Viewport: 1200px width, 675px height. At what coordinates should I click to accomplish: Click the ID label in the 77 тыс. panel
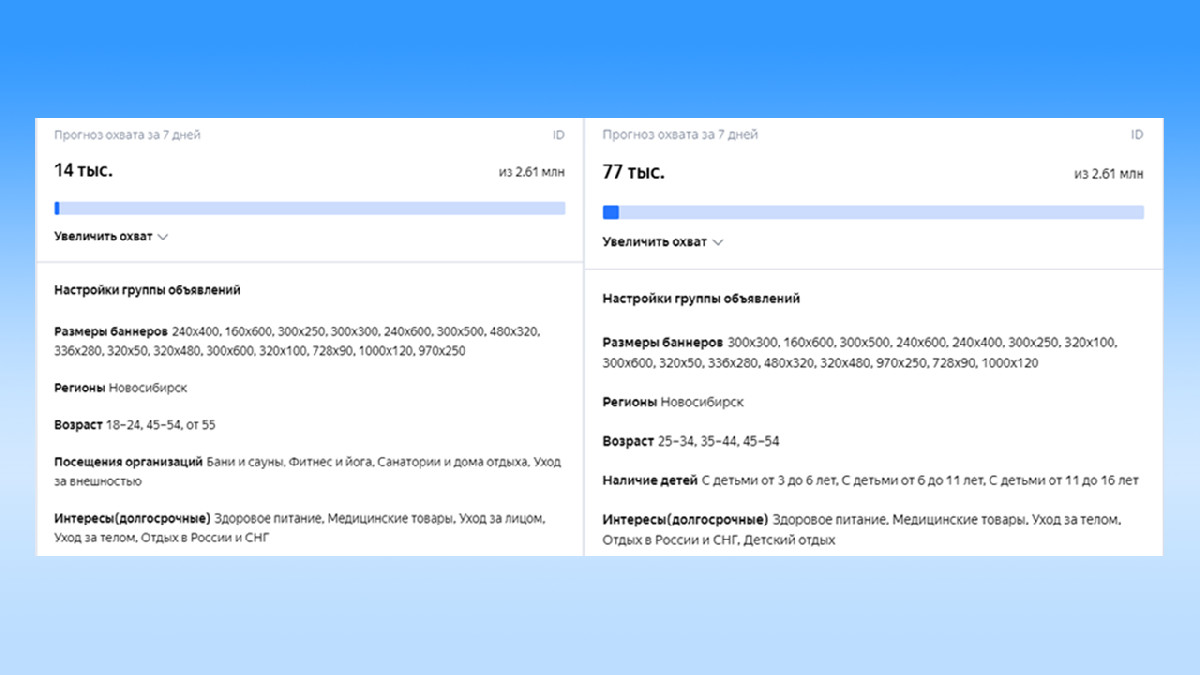[x=1137, y=135]
